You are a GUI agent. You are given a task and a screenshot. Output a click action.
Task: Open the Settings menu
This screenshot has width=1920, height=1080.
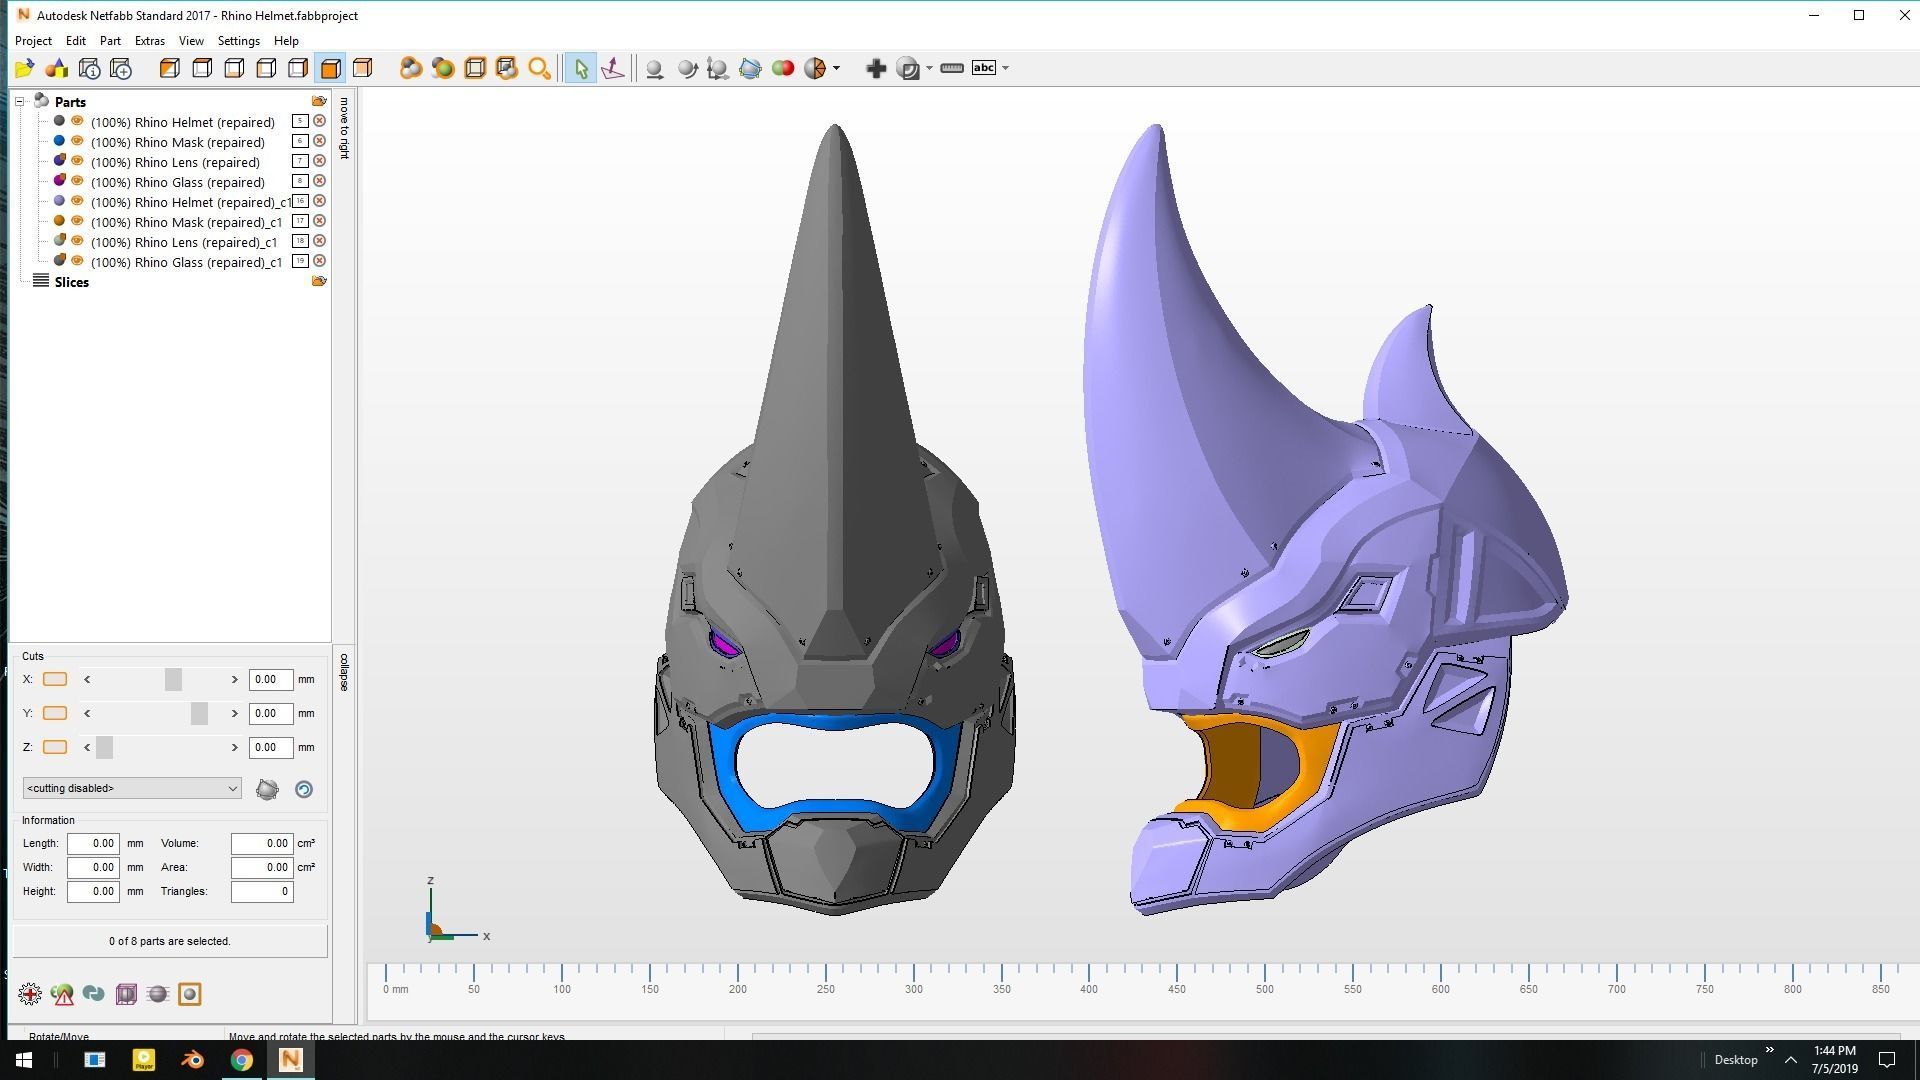click(x=238, y=41)
